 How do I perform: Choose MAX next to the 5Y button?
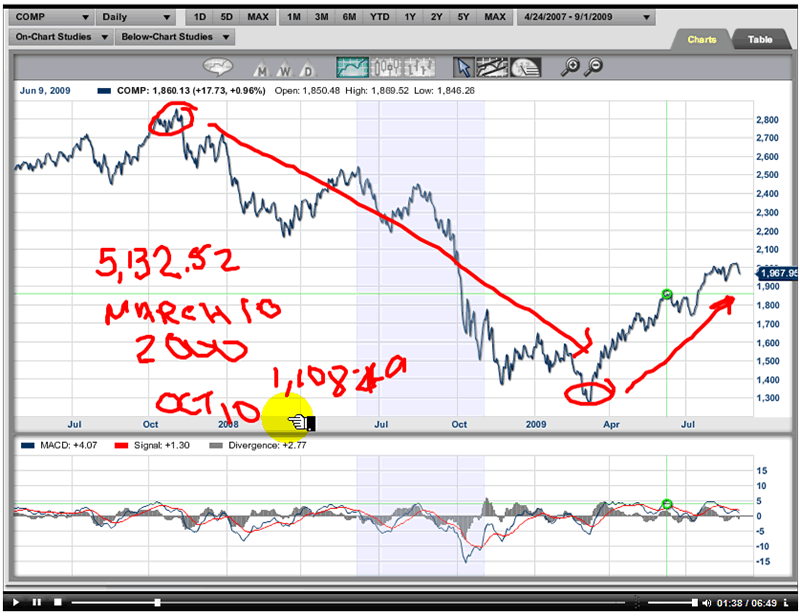494,17
